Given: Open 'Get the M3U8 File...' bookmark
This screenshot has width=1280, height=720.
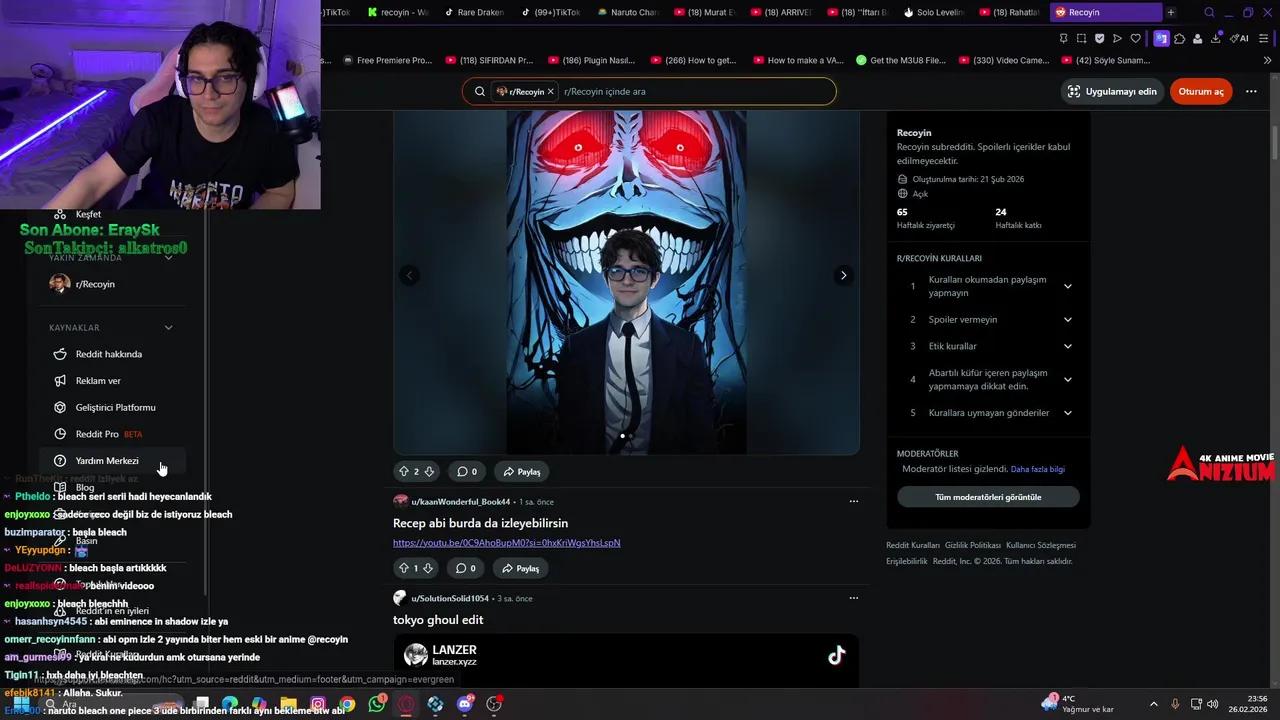Looking at the screenshot, I should [901, 60].
